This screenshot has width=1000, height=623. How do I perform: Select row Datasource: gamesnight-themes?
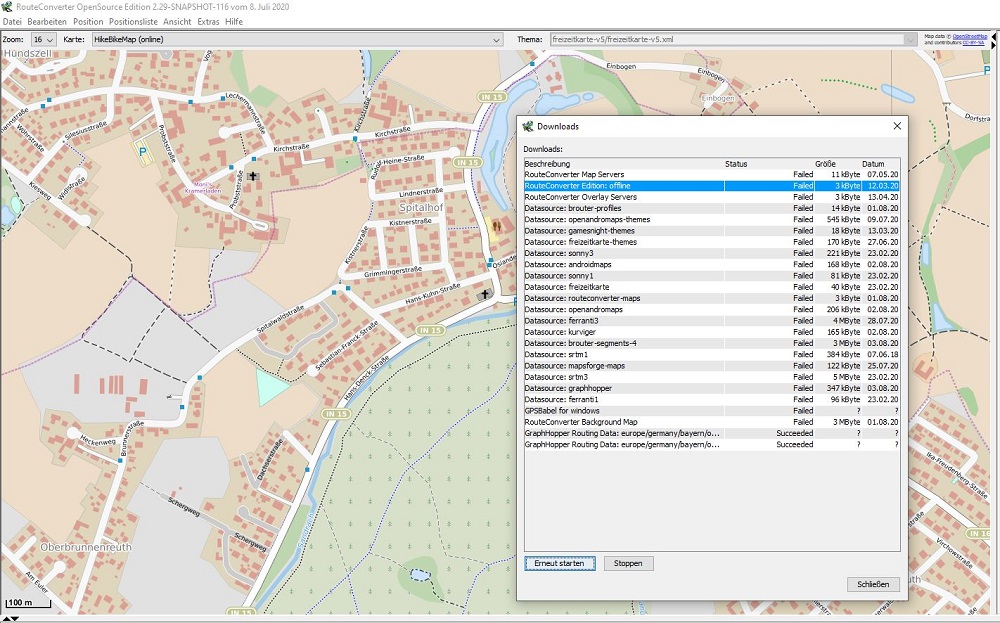tap(712, 231)
